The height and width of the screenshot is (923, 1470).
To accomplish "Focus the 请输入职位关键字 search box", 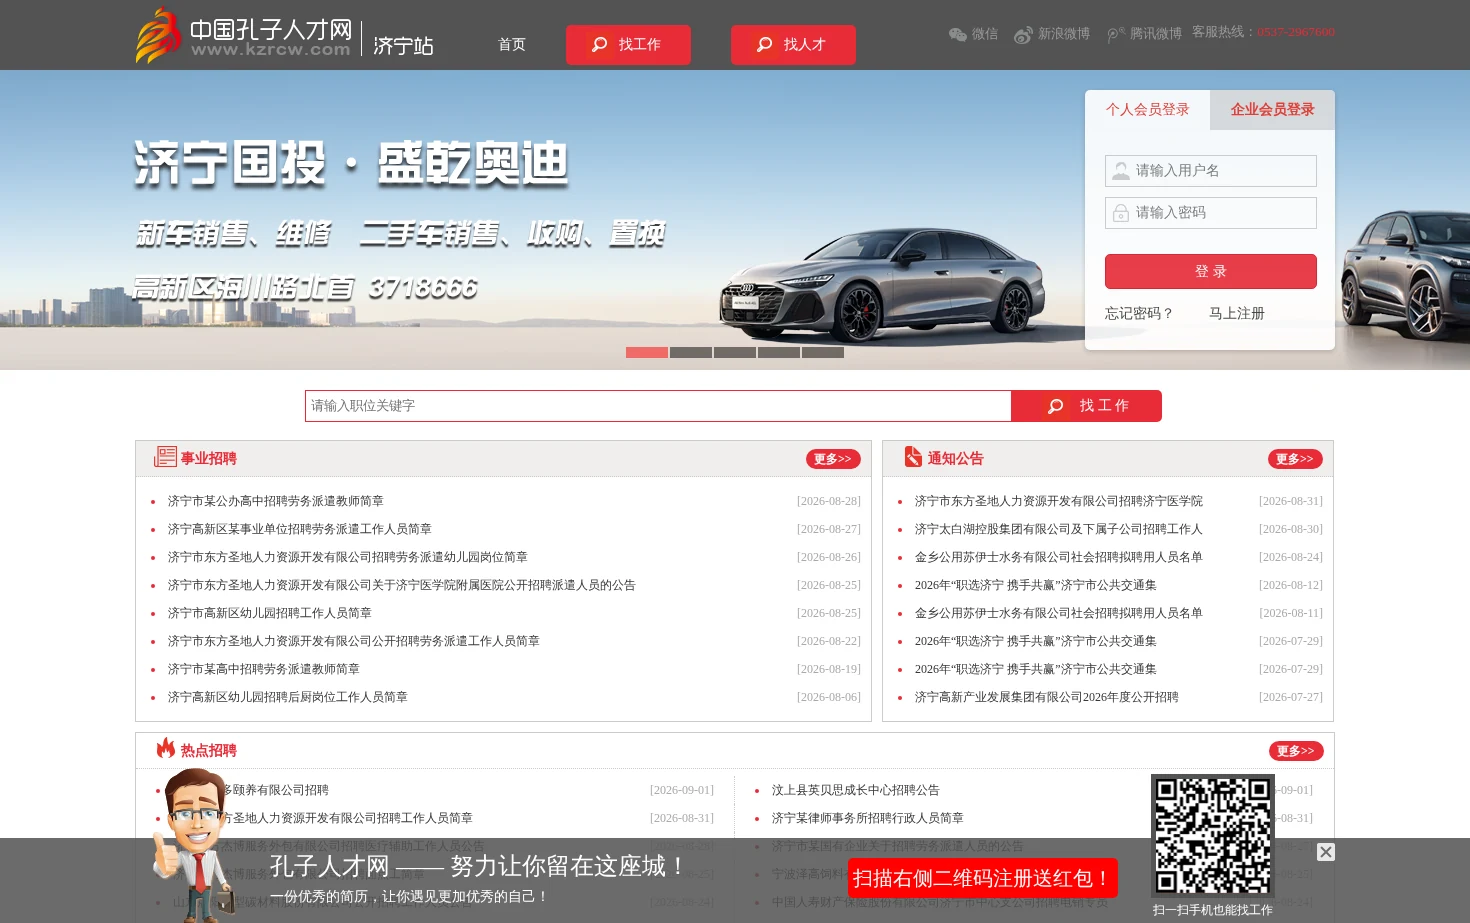I will (x=658, y=406).
